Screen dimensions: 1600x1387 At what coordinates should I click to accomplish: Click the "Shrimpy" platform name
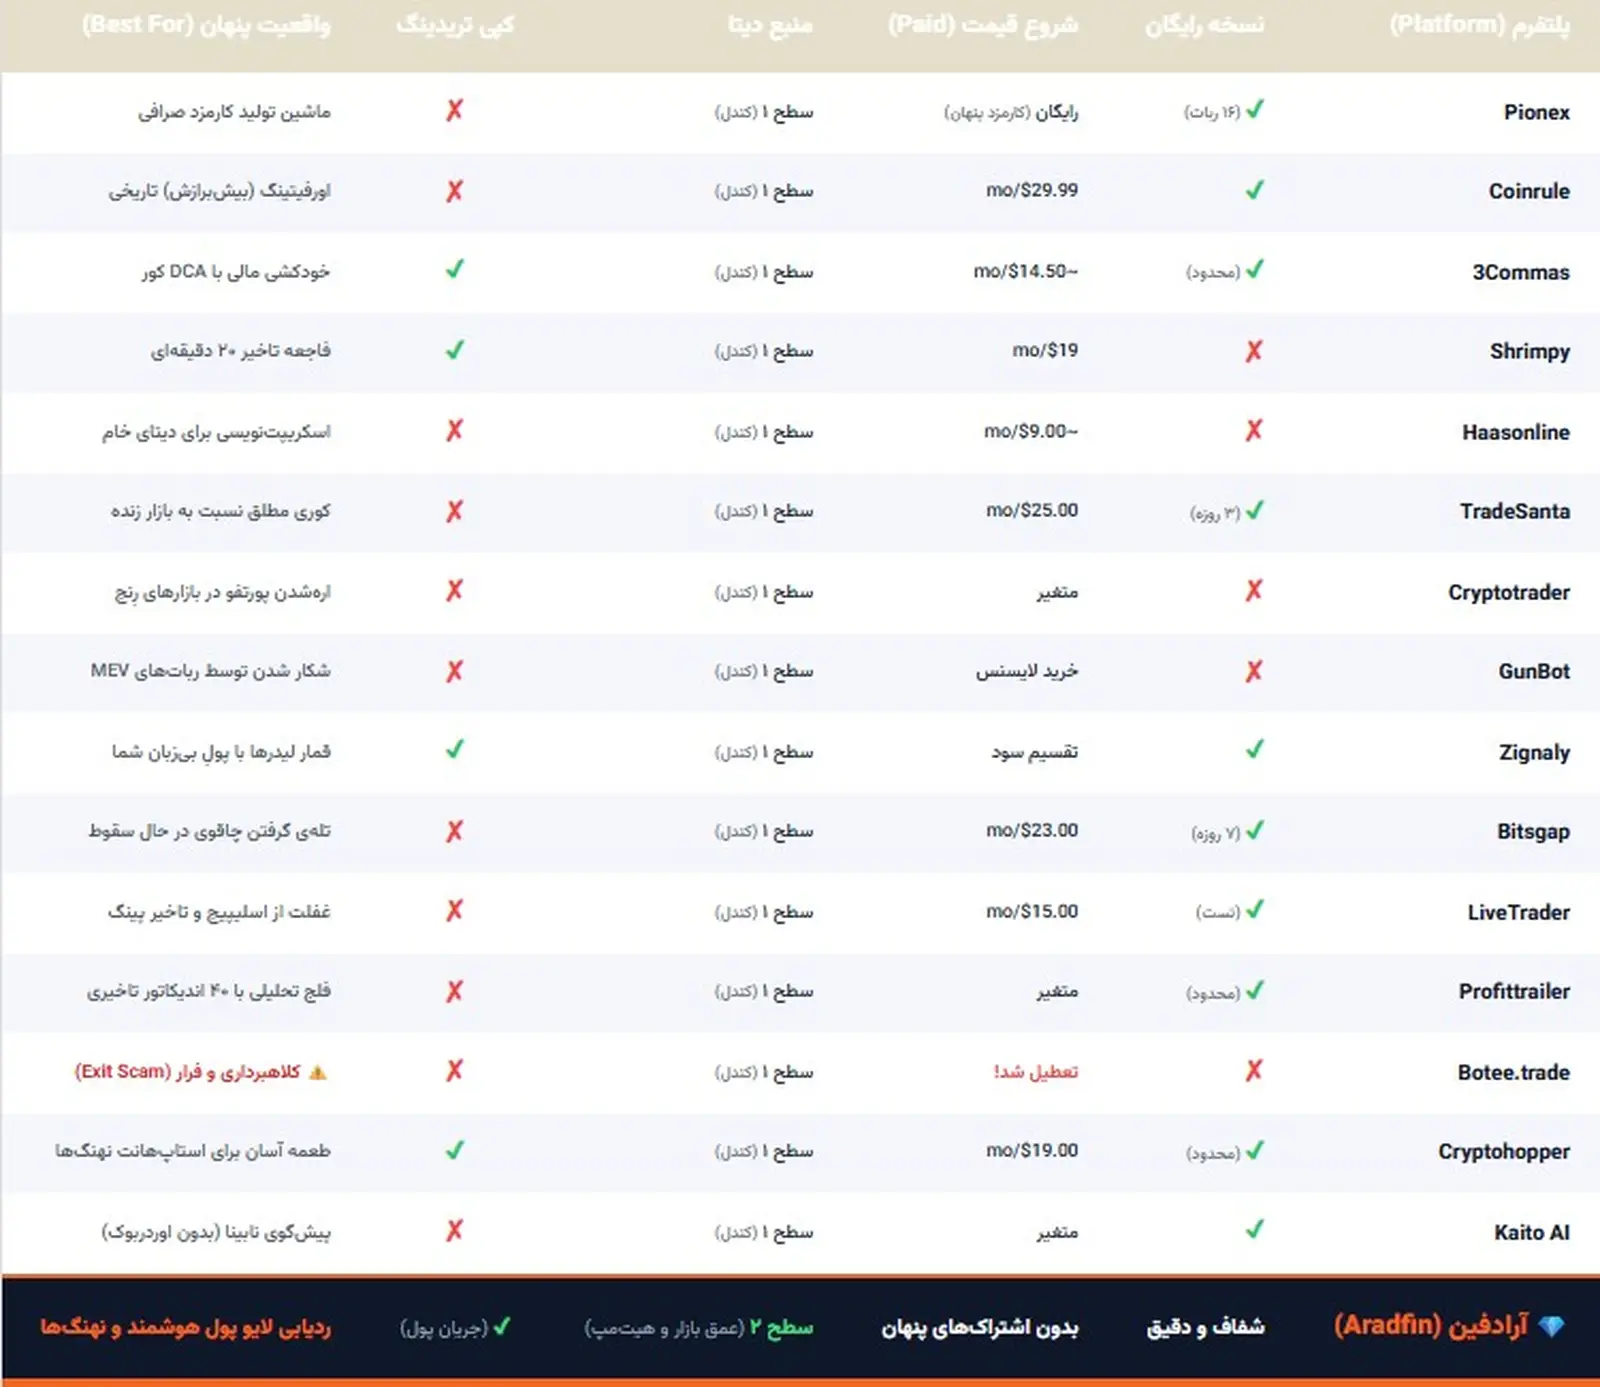[x=1530, y=351]
